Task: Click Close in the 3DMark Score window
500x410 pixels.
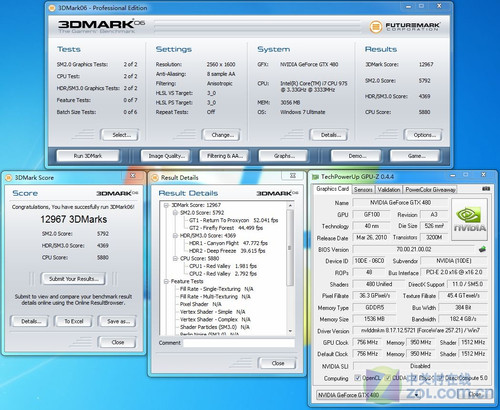Action: 118,342
